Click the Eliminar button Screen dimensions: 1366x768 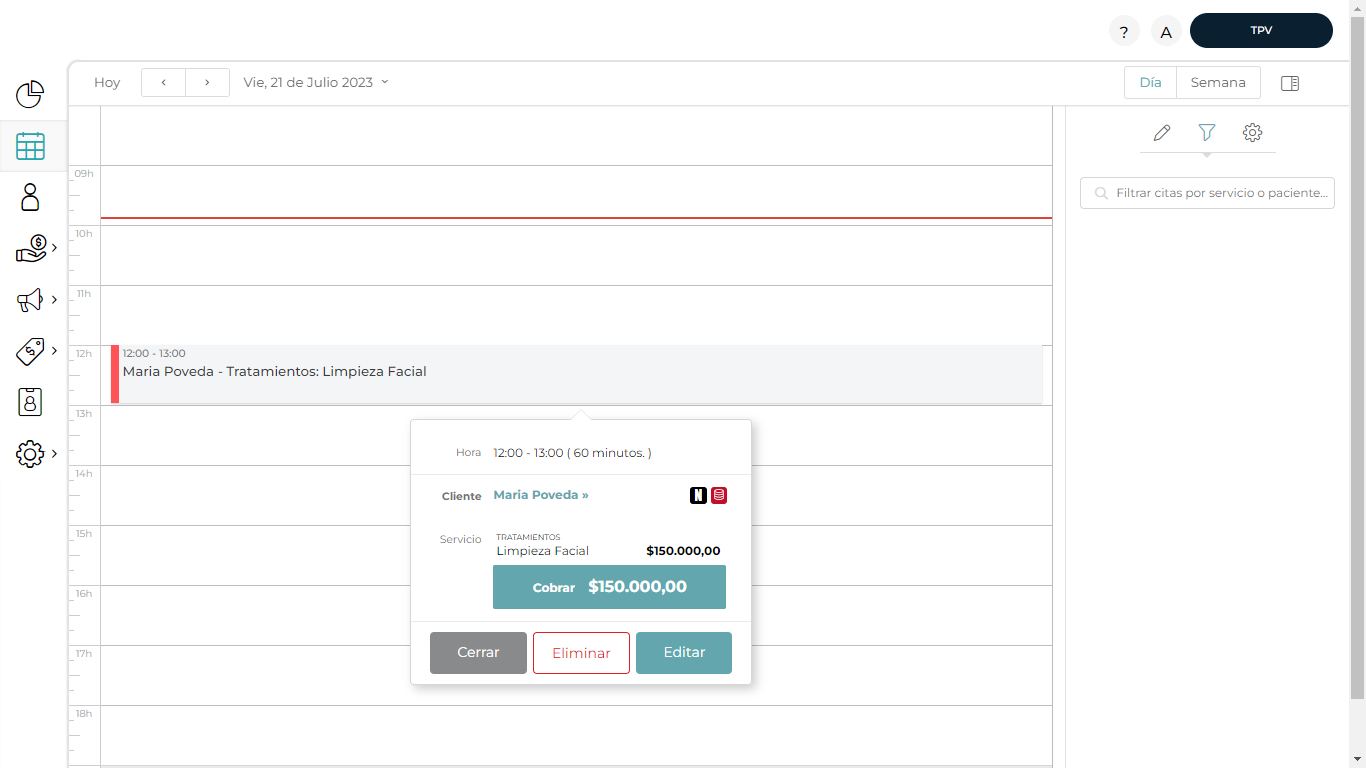coord(581,653)
